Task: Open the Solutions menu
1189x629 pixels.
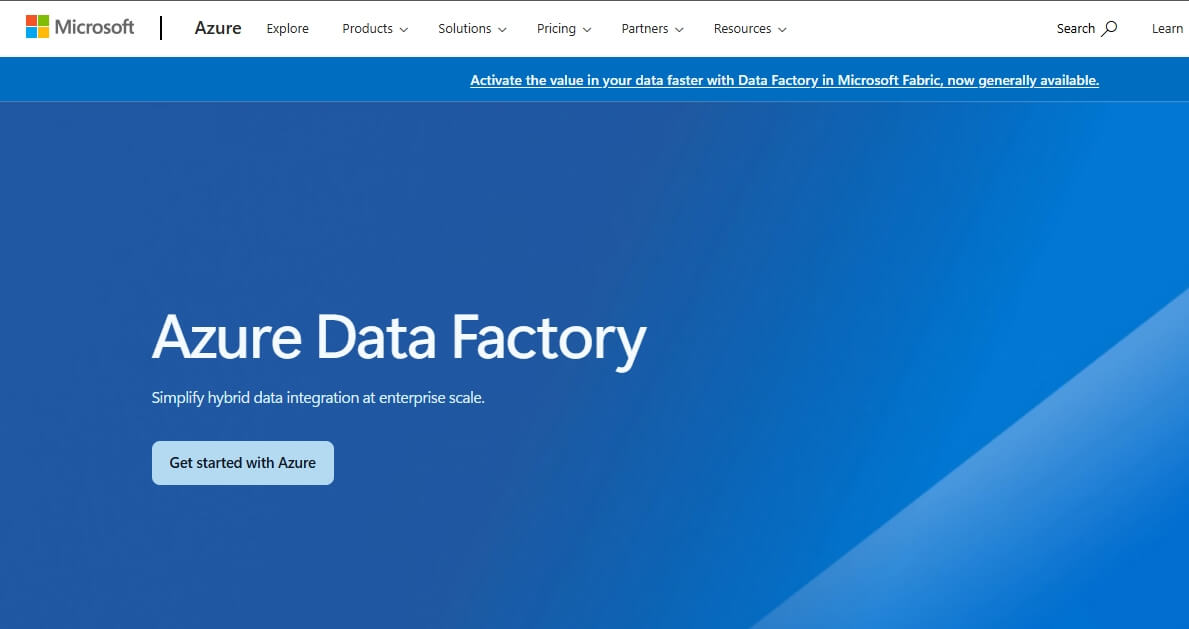Action: pos(471,29)
